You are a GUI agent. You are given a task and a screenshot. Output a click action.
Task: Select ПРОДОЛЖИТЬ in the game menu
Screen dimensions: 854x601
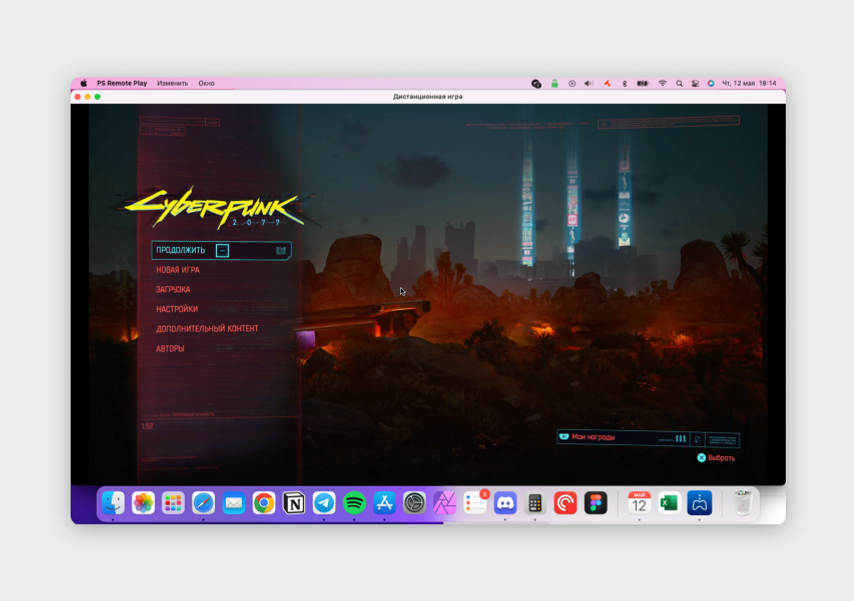(x=221, y=250)
